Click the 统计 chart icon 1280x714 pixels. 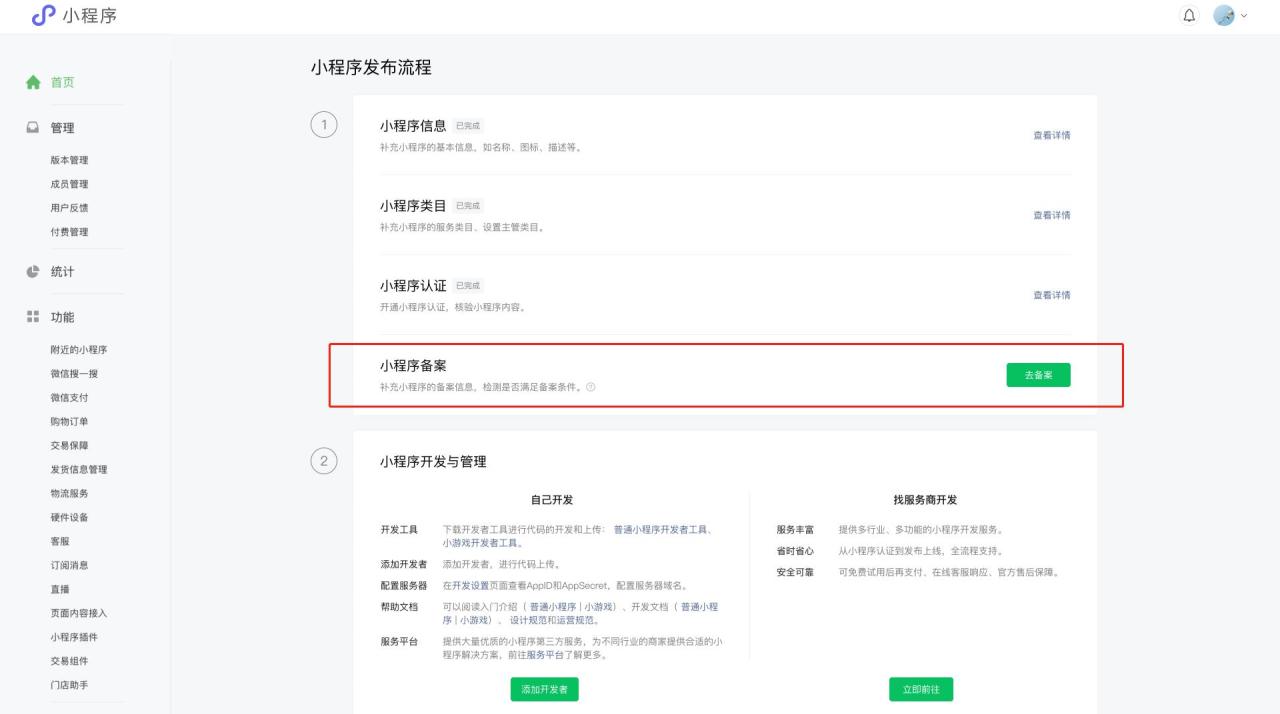(34, 271)
